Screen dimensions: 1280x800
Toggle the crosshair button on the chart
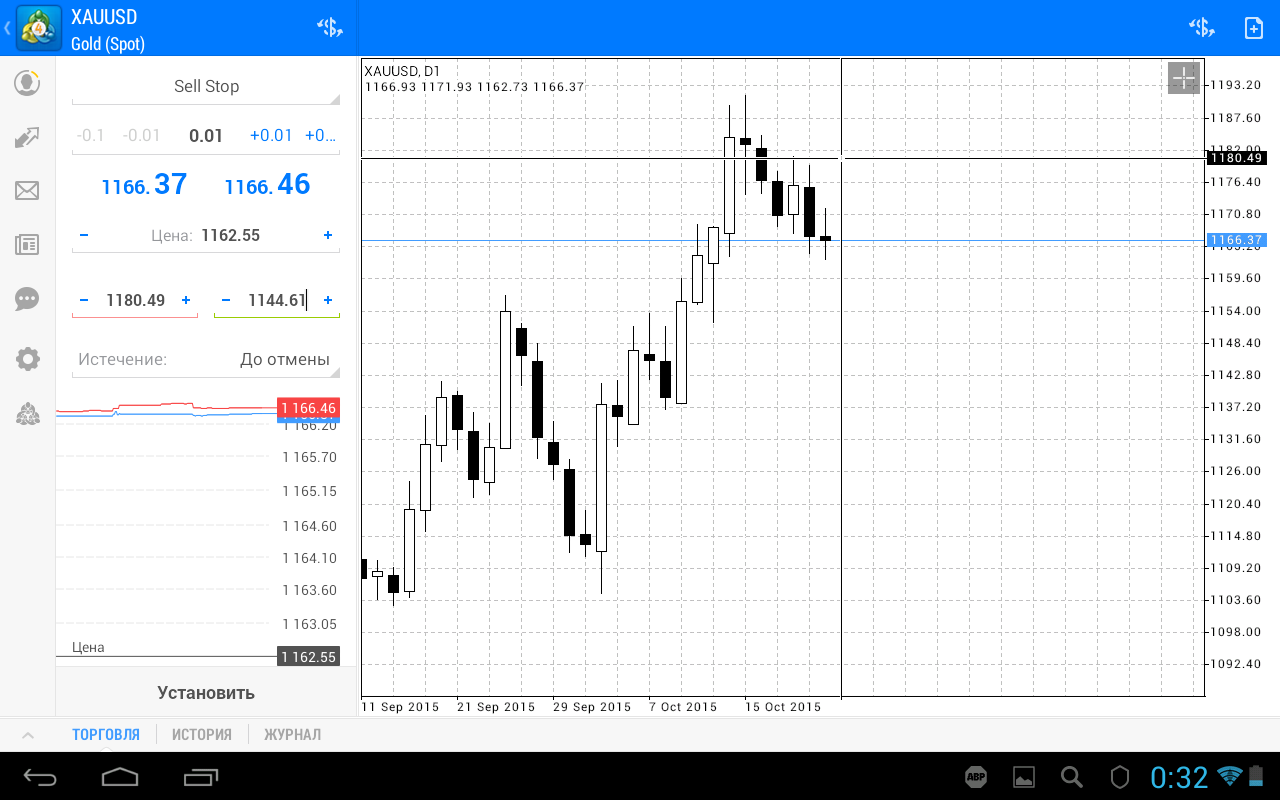click(1184, 78)
